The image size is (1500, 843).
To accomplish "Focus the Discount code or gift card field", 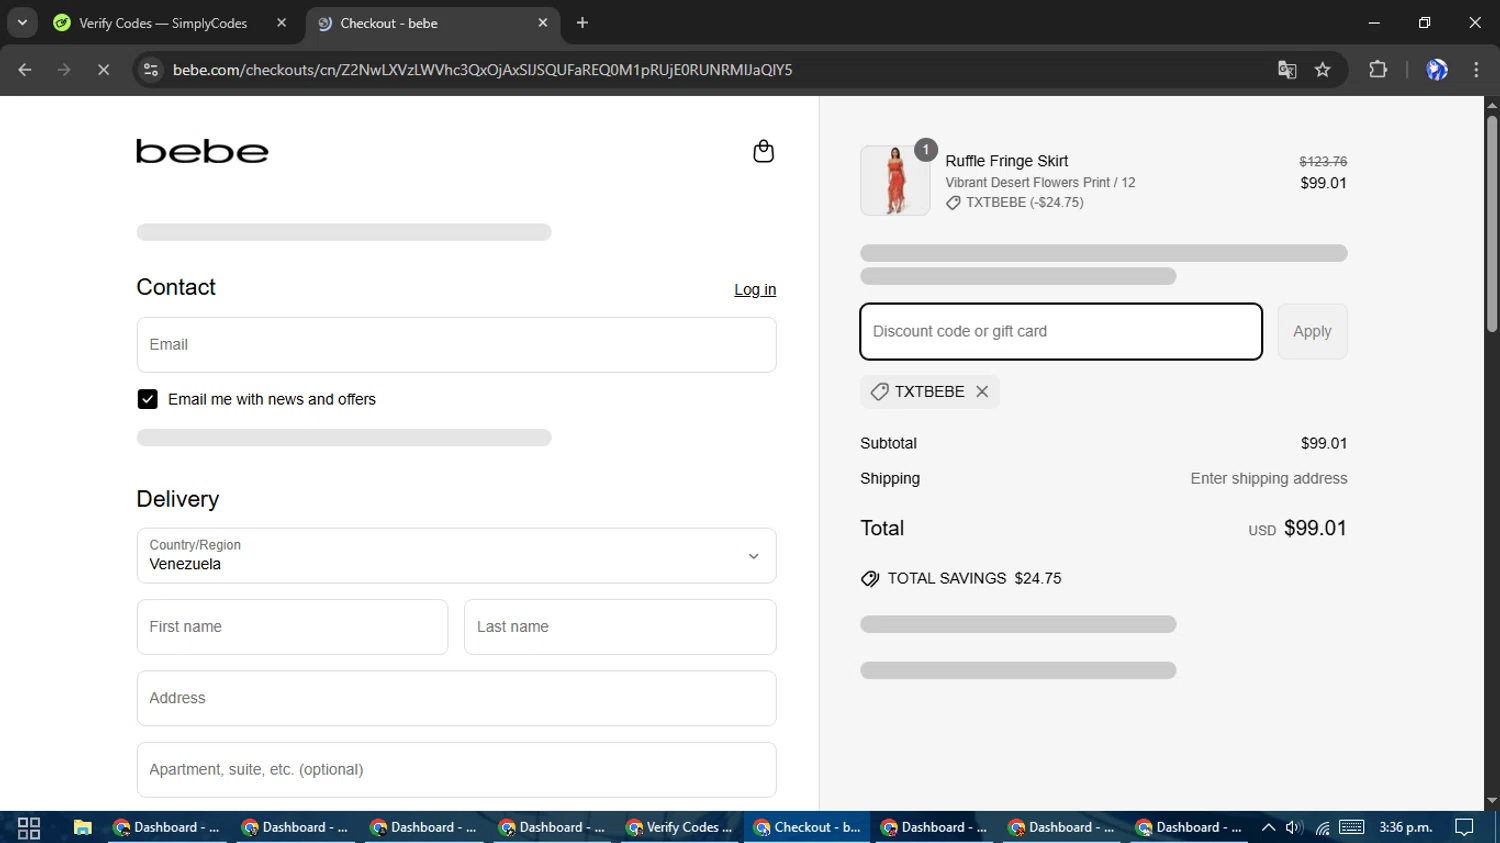I will (1061, 331).
